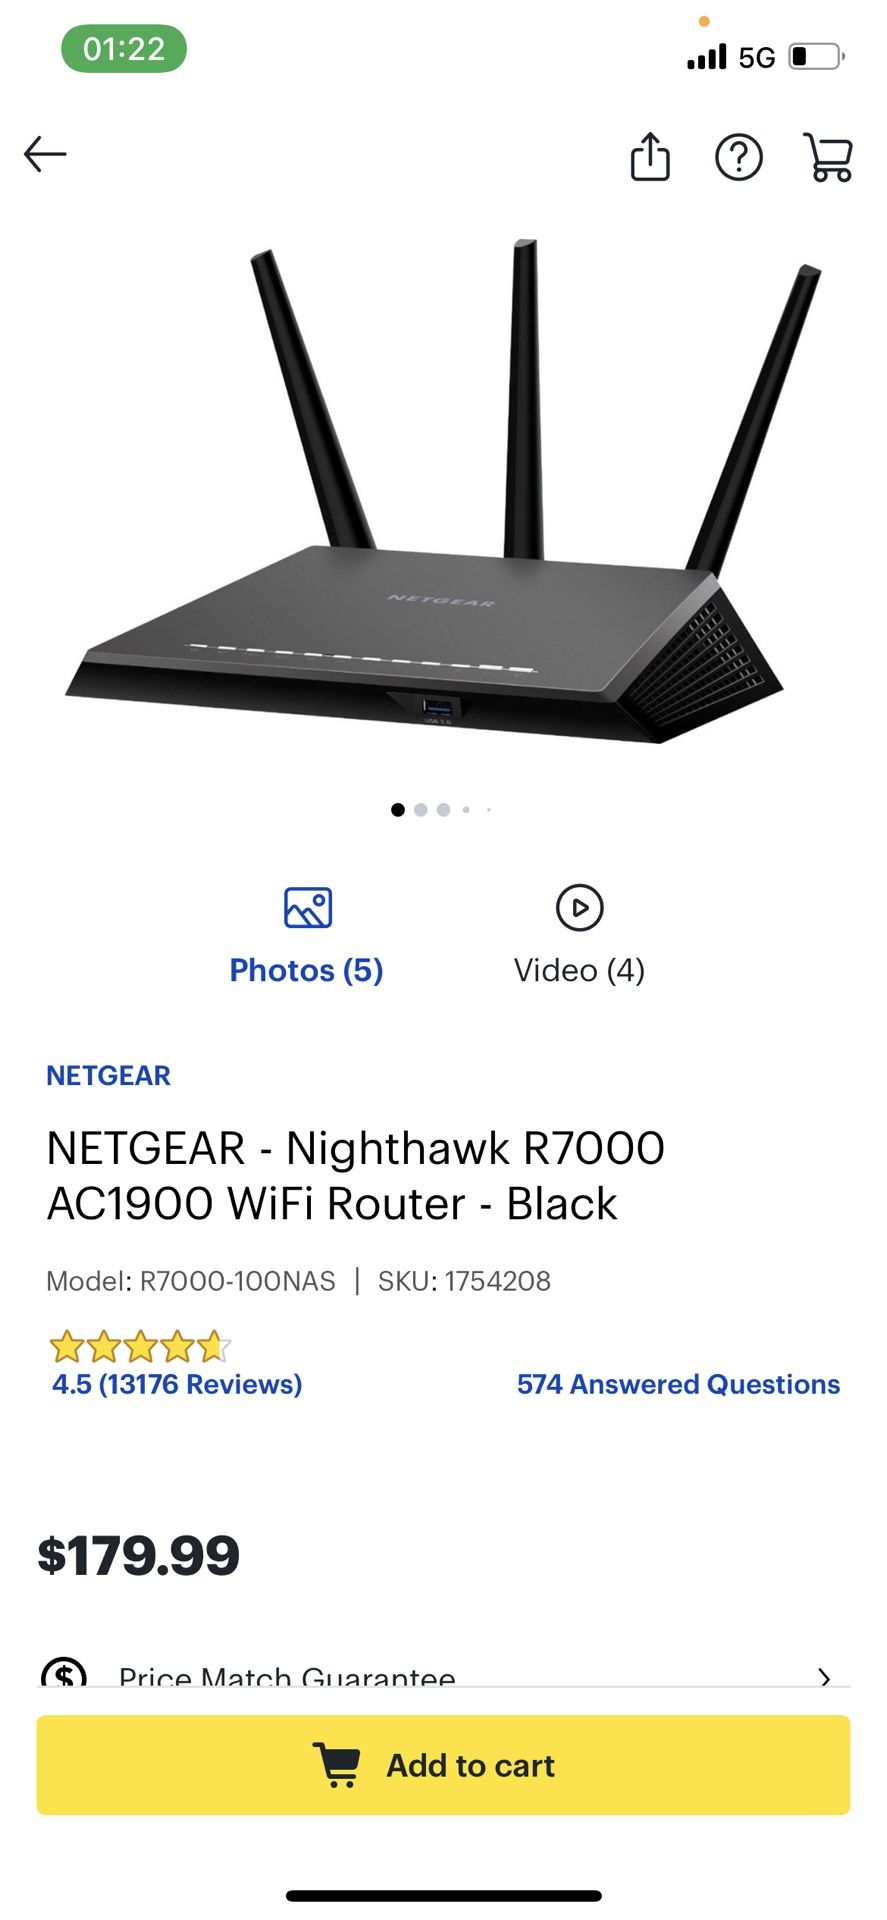Tap the back arrow icon
The image size is (887, 1920).
coord(45,154)
